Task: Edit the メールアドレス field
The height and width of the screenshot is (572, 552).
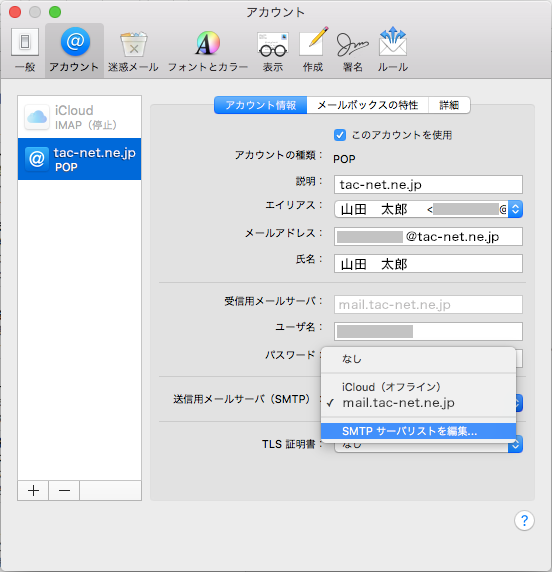Action: pyautogui.click(x=428, y=237)
